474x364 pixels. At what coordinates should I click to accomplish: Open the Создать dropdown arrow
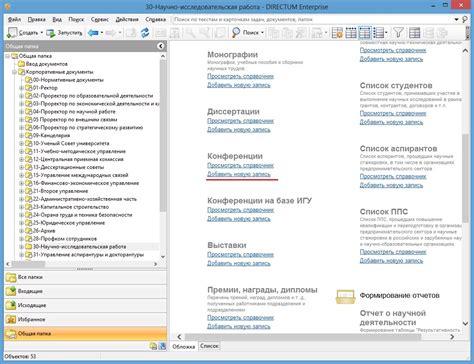point(42,33)
